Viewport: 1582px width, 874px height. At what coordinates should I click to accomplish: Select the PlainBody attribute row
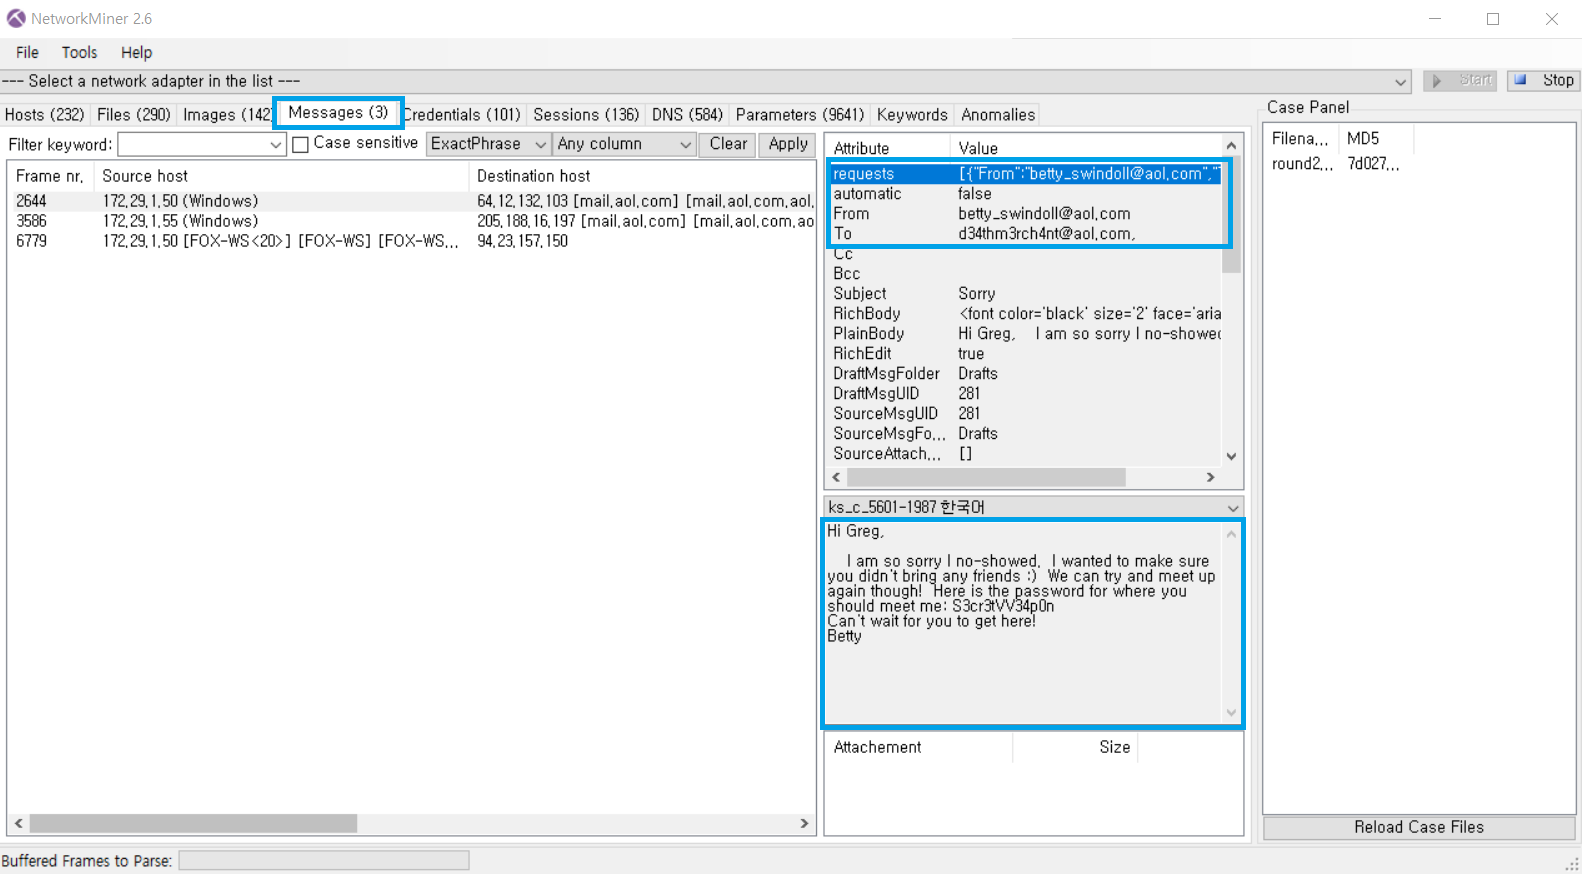[1024, 334]
